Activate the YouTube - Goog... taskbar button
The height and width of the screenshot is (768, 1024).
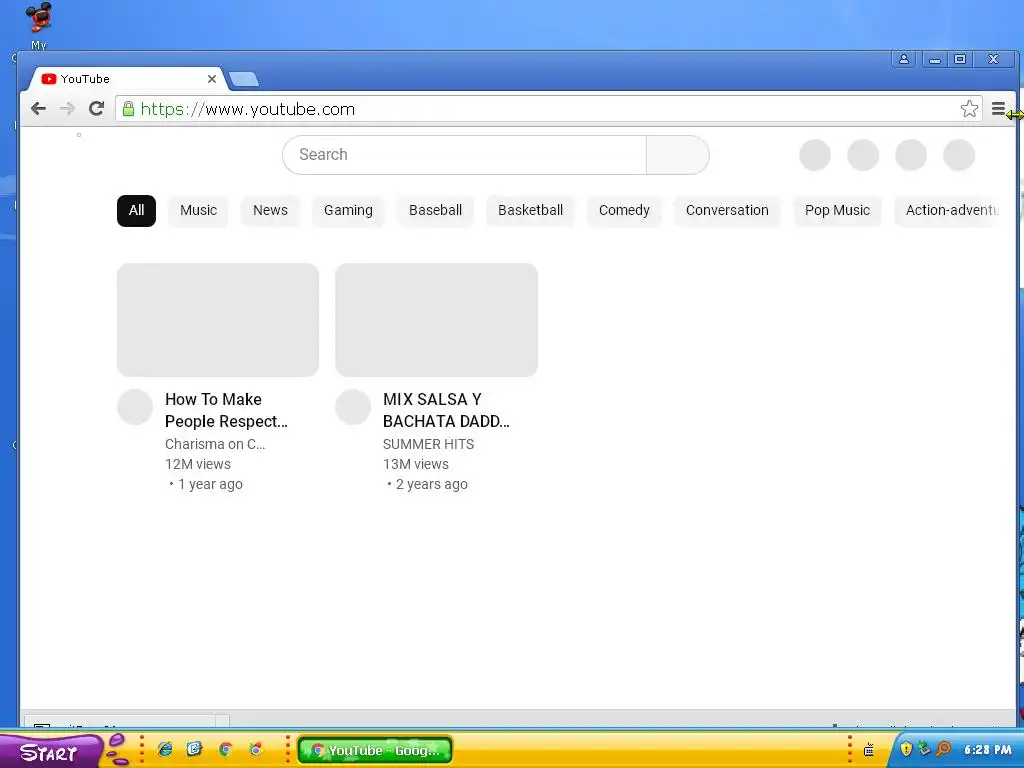(375, 750)
